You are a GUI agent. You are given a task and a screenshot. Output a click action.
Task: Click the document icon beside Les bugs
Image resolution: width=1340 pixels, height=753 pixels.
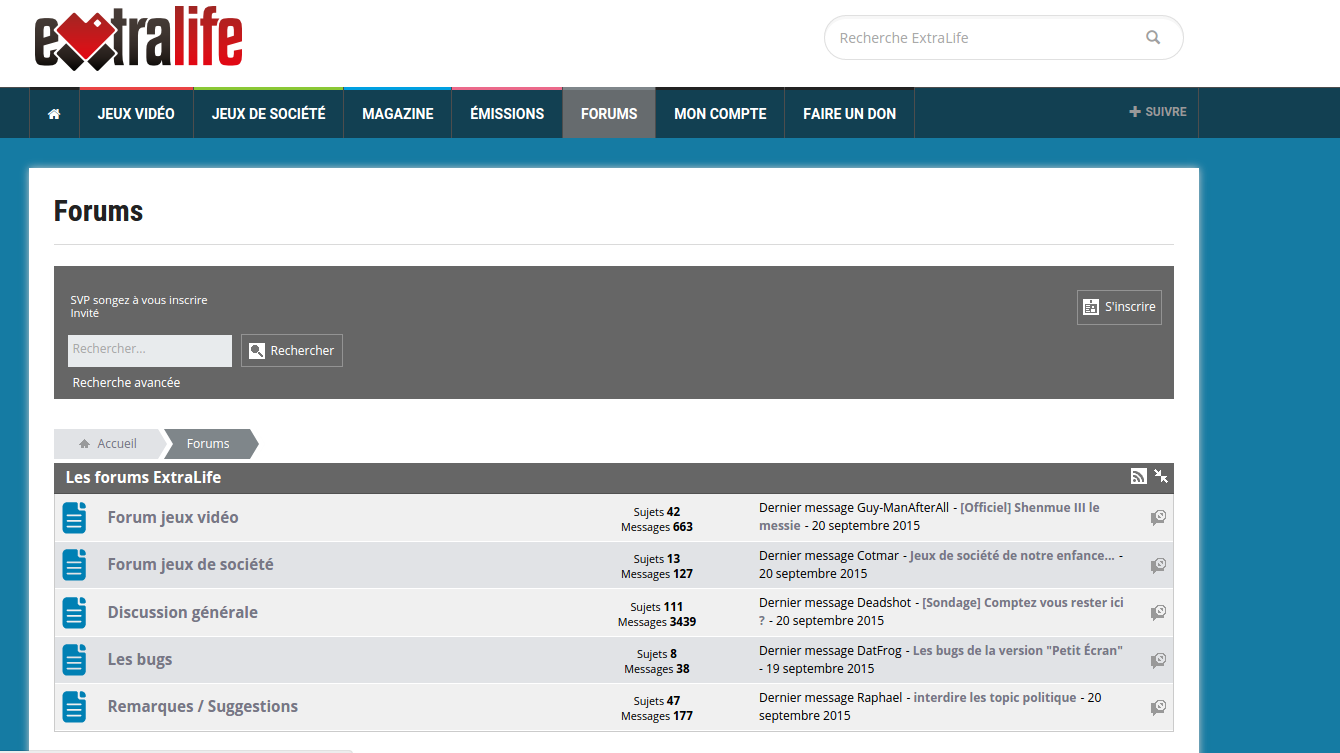[75, 660]
